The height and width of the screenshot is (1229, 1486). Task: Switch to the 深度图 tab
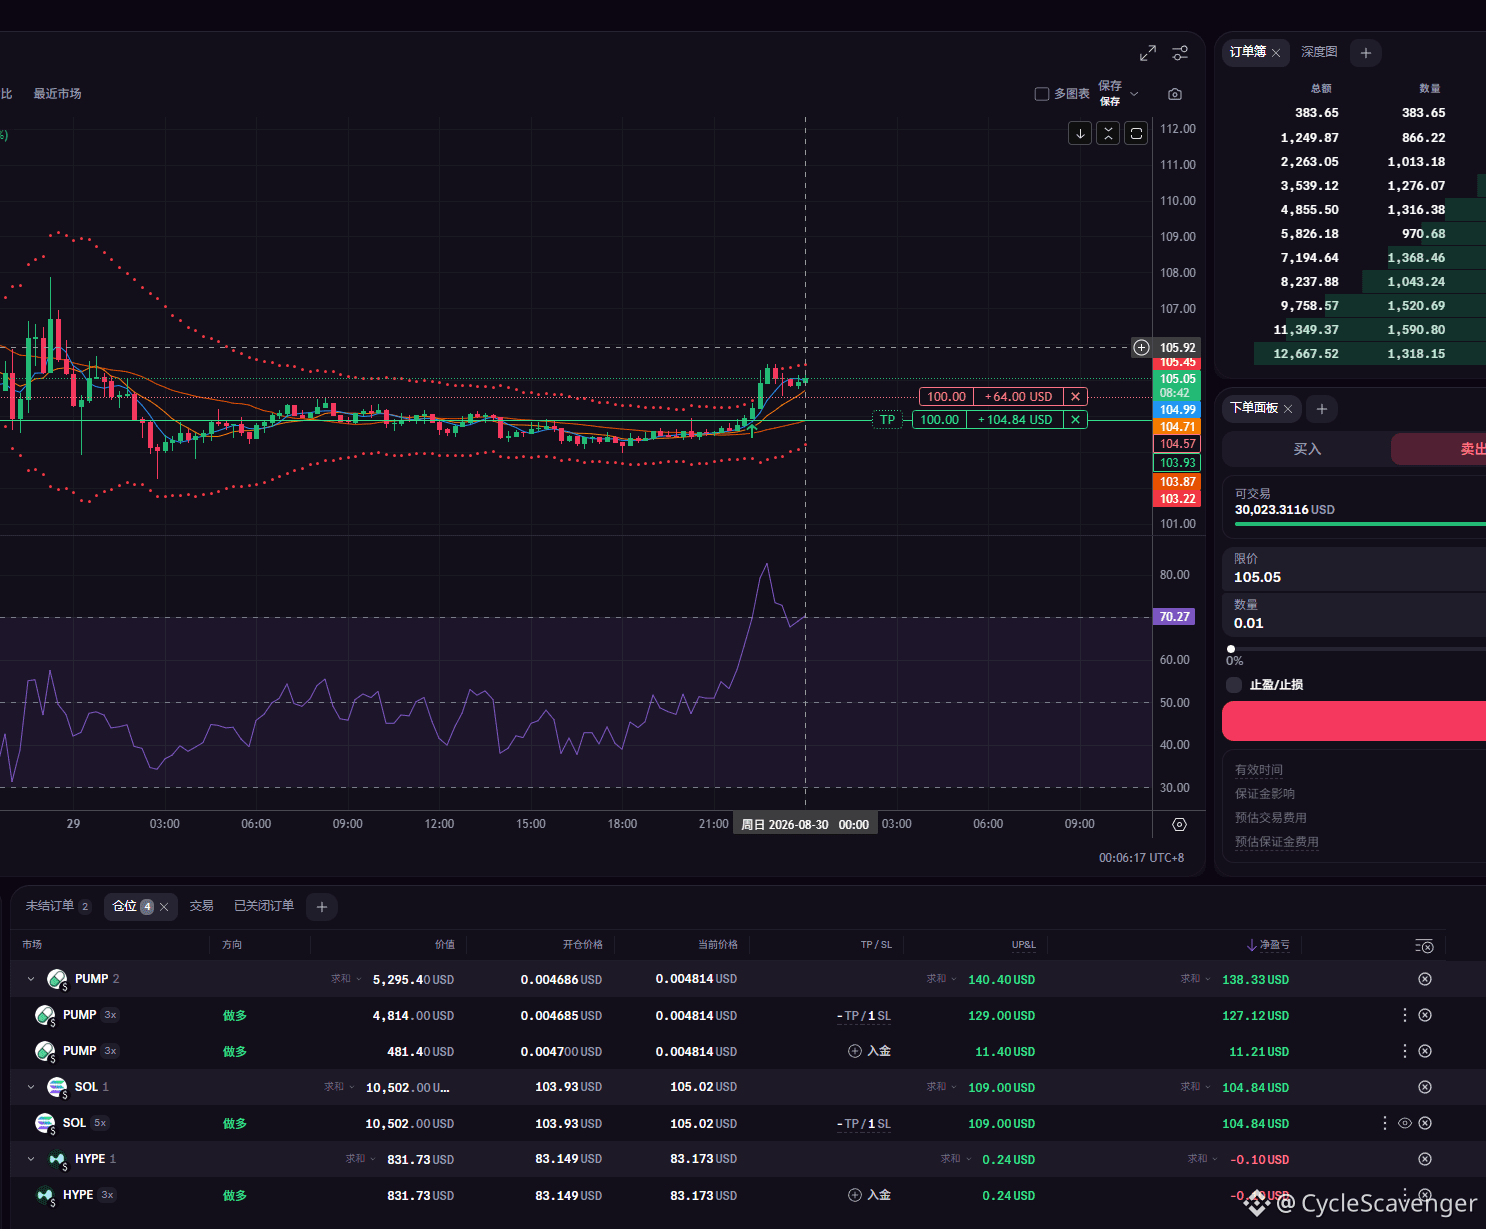(x=1319, y=52)
